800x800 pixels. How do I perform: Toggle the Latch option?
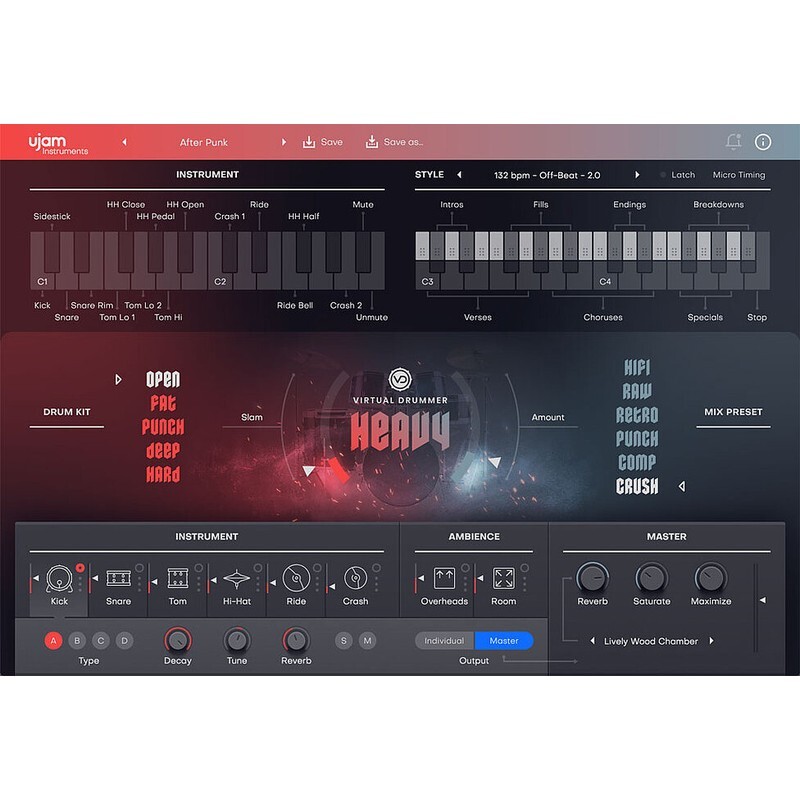676,175
